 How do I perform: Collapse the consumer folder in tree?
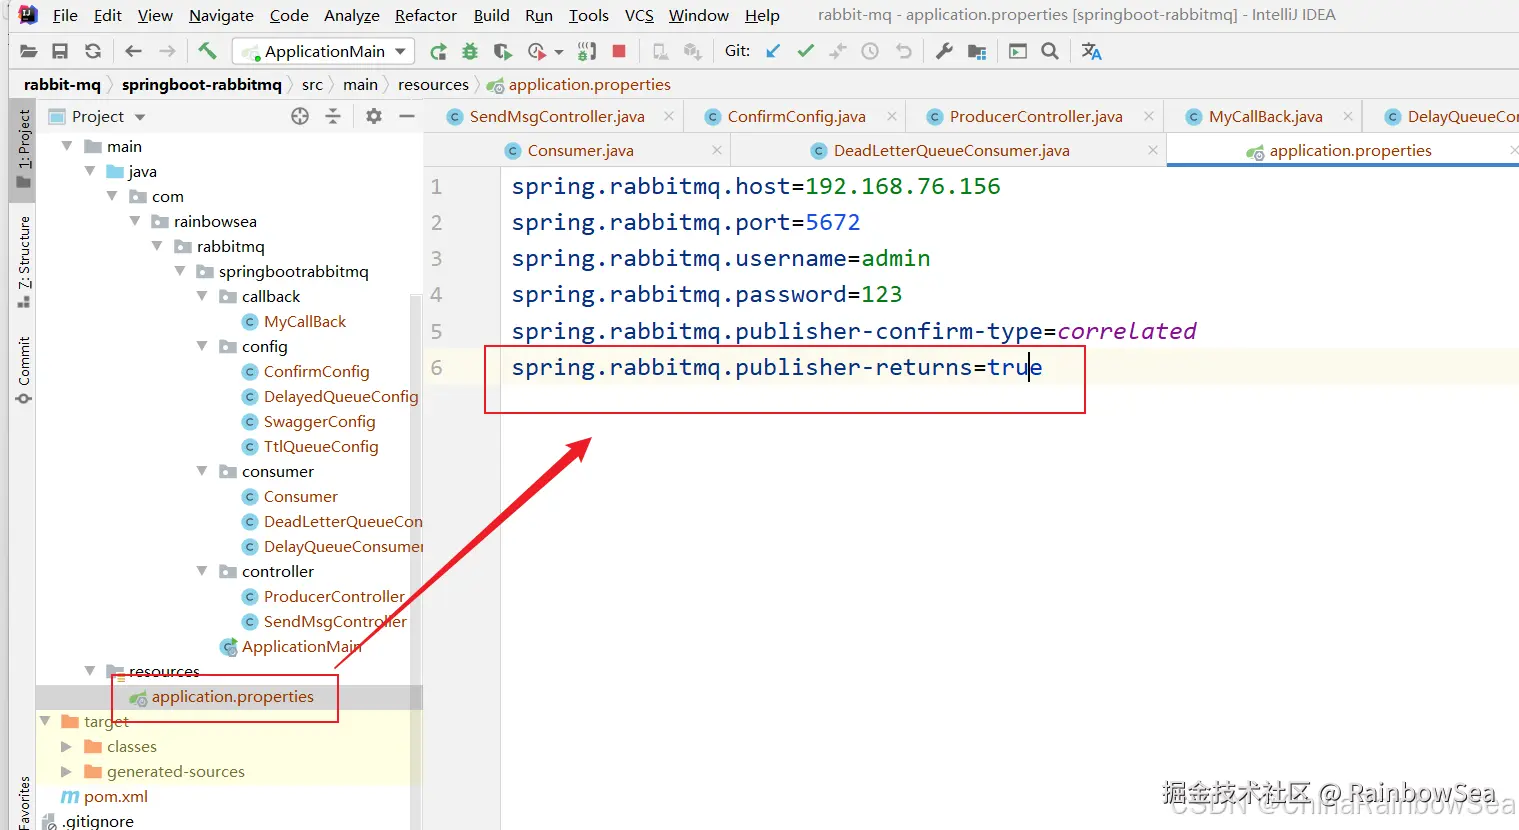point(202,471)
